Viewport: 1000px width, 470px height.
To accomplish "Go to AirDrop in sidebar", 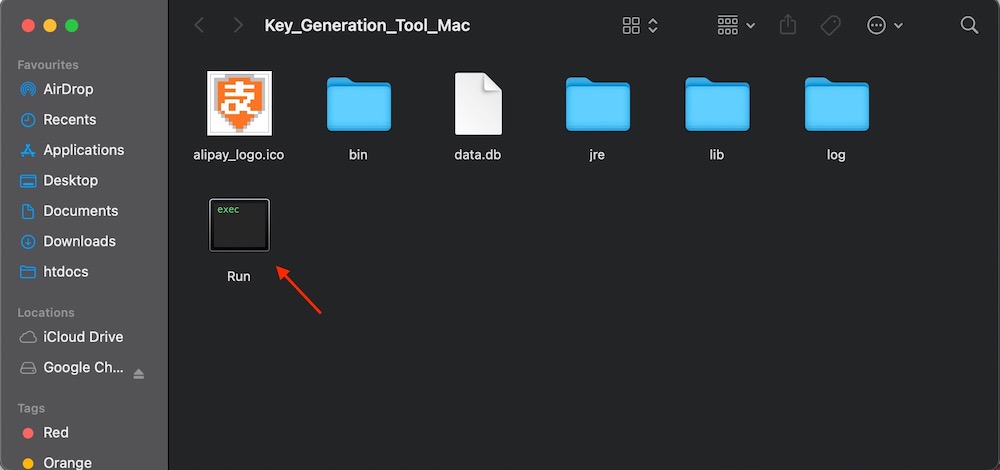I will point(68,89).
